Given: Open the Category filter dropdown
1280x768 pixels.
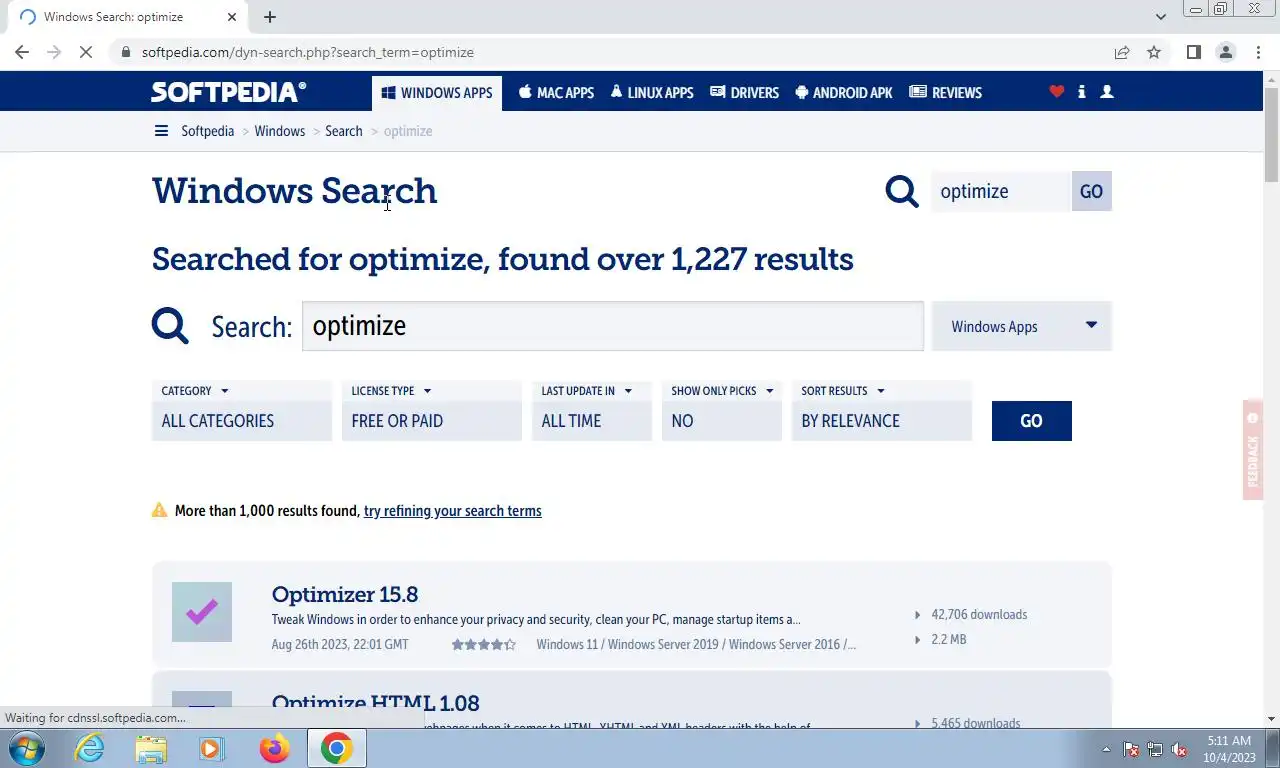Looking at the screenshot, I should [241, 410].
